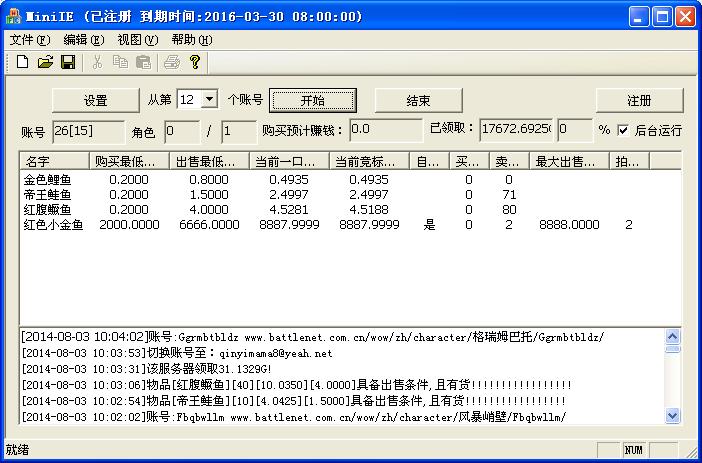Click the 10:03:06 红腹鳜鱼 log line
This screenshot has width=702, height=463.
coord(296,385)
